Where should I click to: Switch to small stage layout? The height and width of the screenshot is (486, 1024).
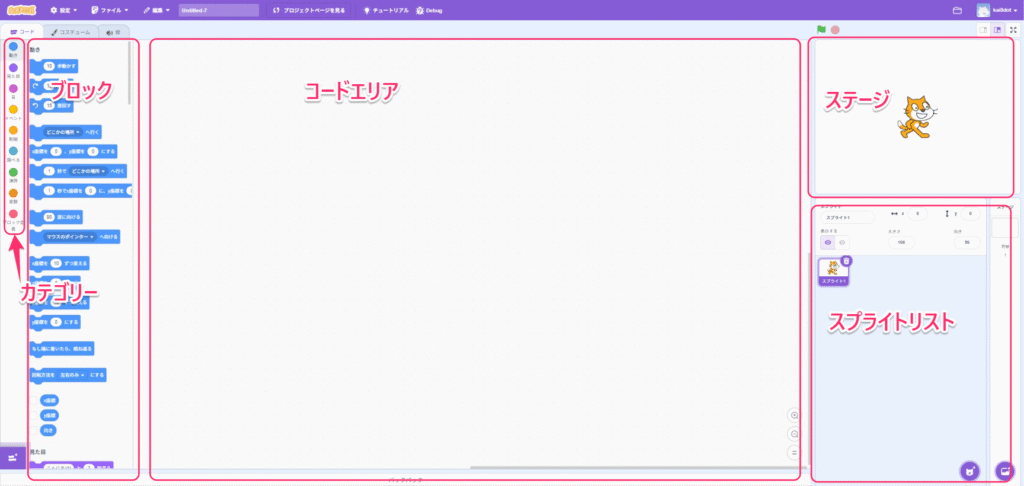coord(983,30)
